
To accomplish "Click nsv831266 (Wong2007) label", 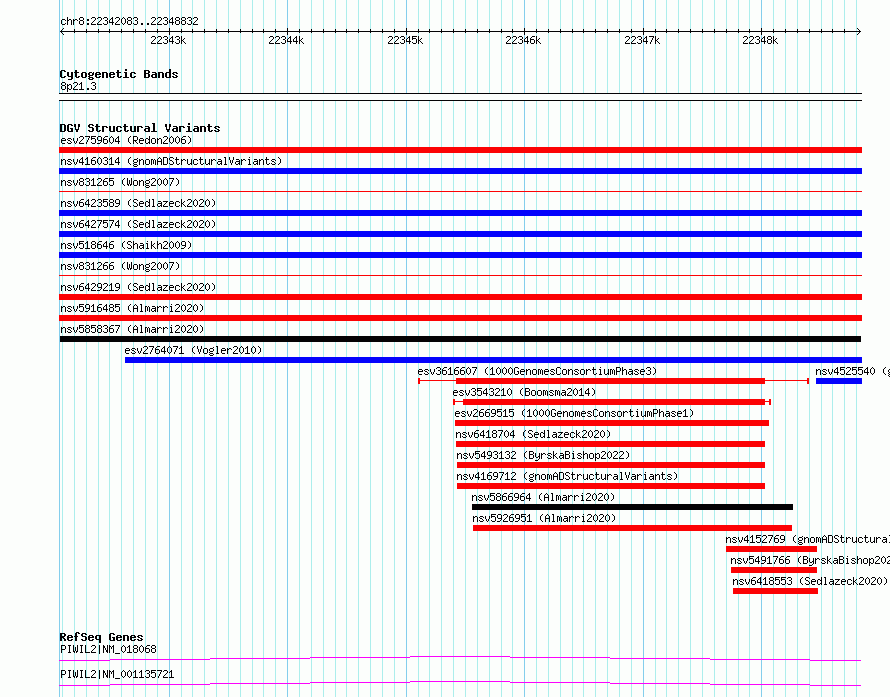I will [x=120, y=266].
